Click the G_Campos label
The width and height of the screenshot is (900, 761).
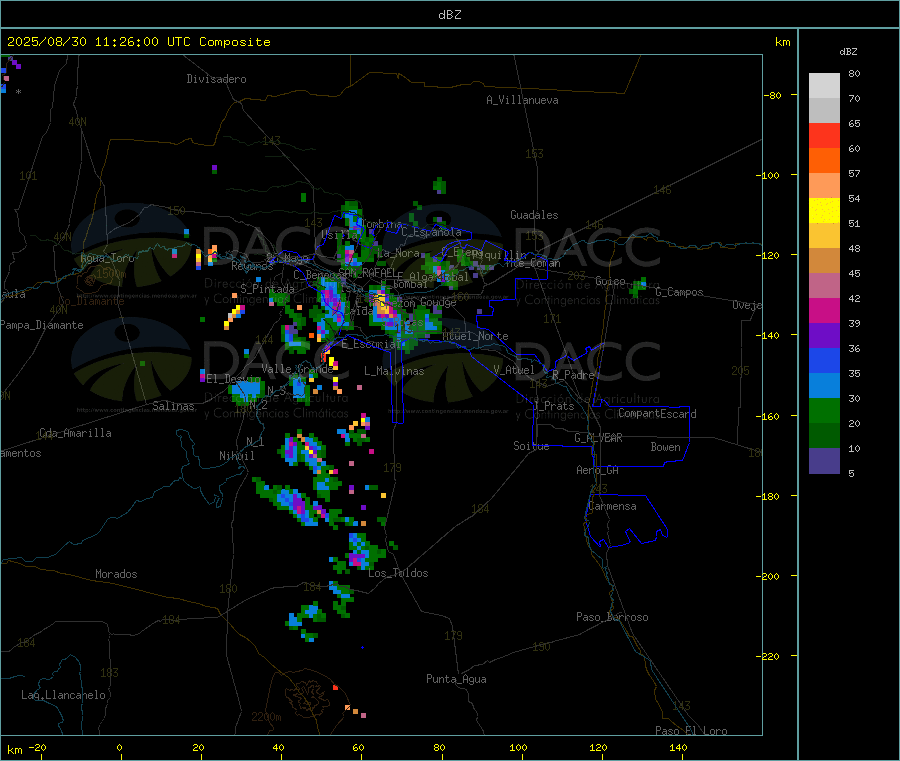(x=680, y=292)
